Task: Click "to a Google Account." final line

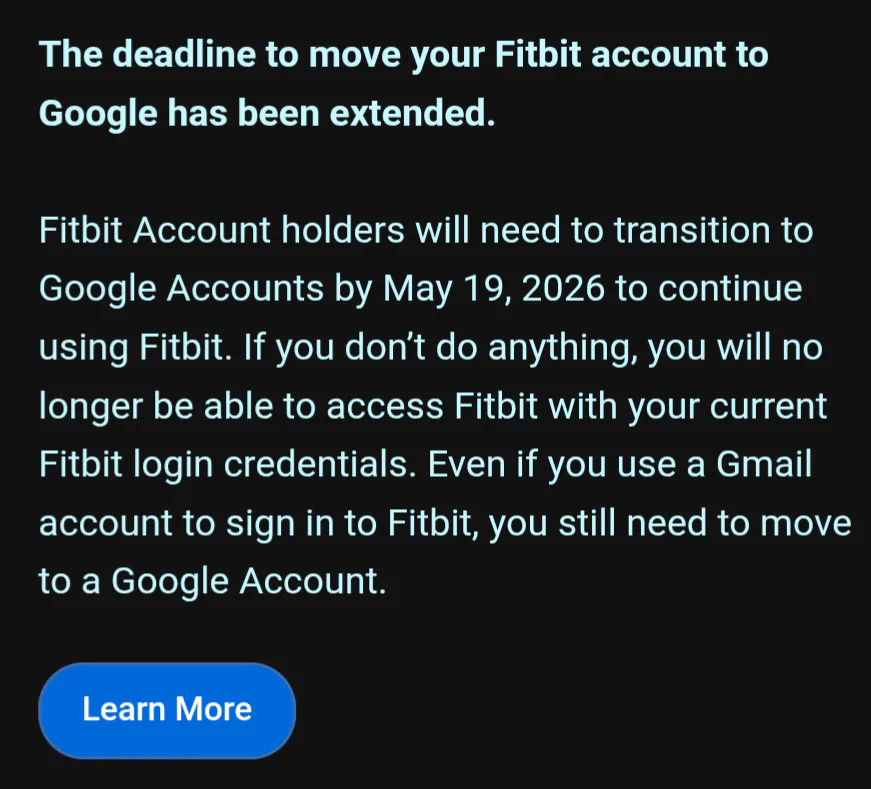Action: click(212, 582)
